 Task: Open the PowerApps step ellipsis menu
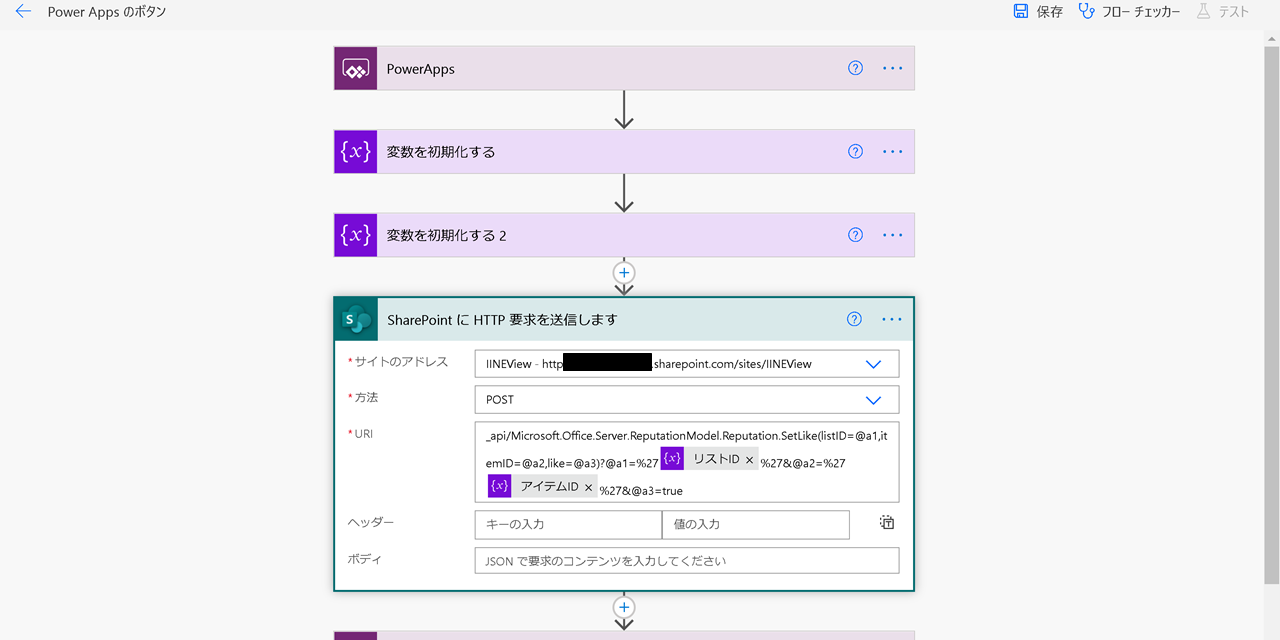coord(892,69)
